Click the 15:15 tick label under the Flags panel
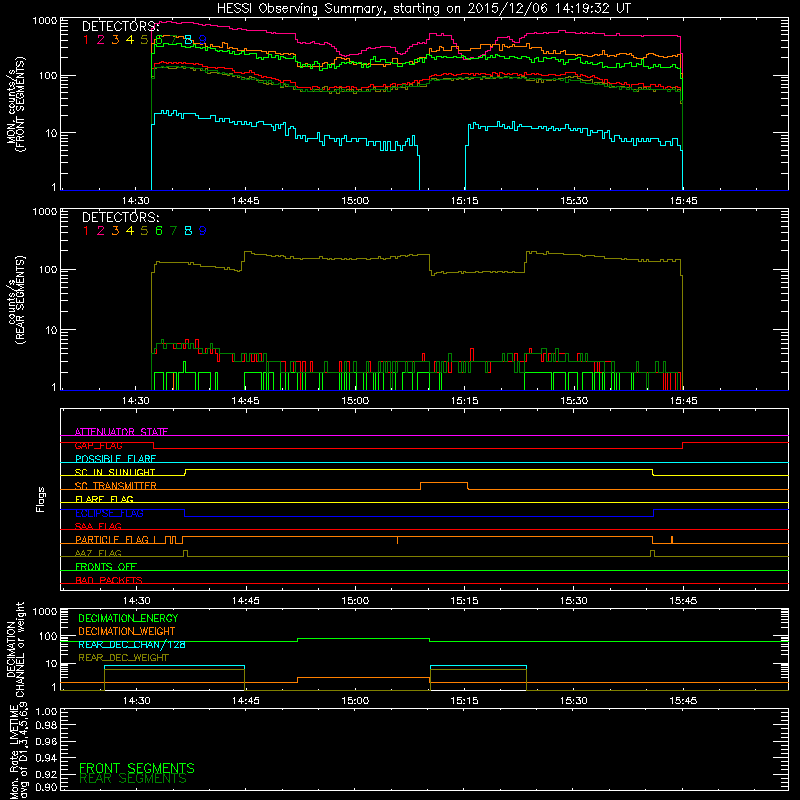Screen dimensions: 800x800 click(x=465, y=601)
